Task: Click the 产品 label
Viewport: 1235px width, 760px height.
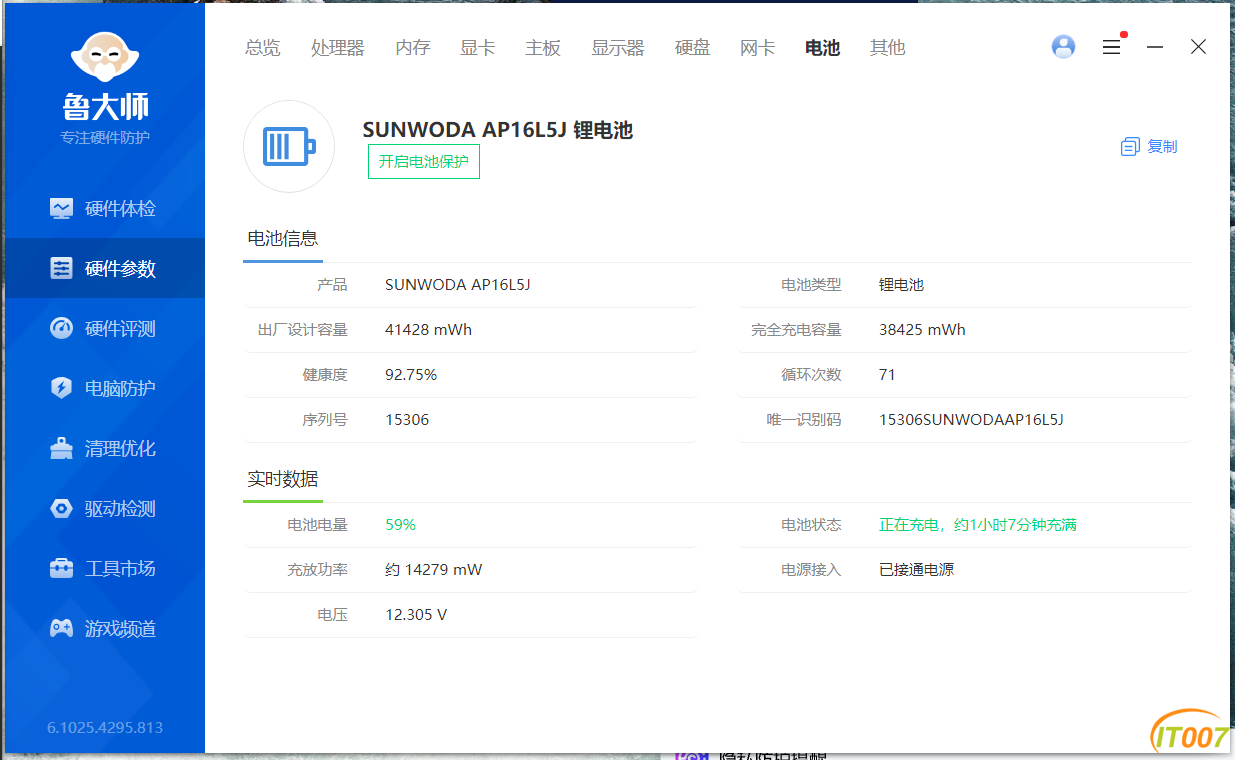Action: [x=333, y=285]
